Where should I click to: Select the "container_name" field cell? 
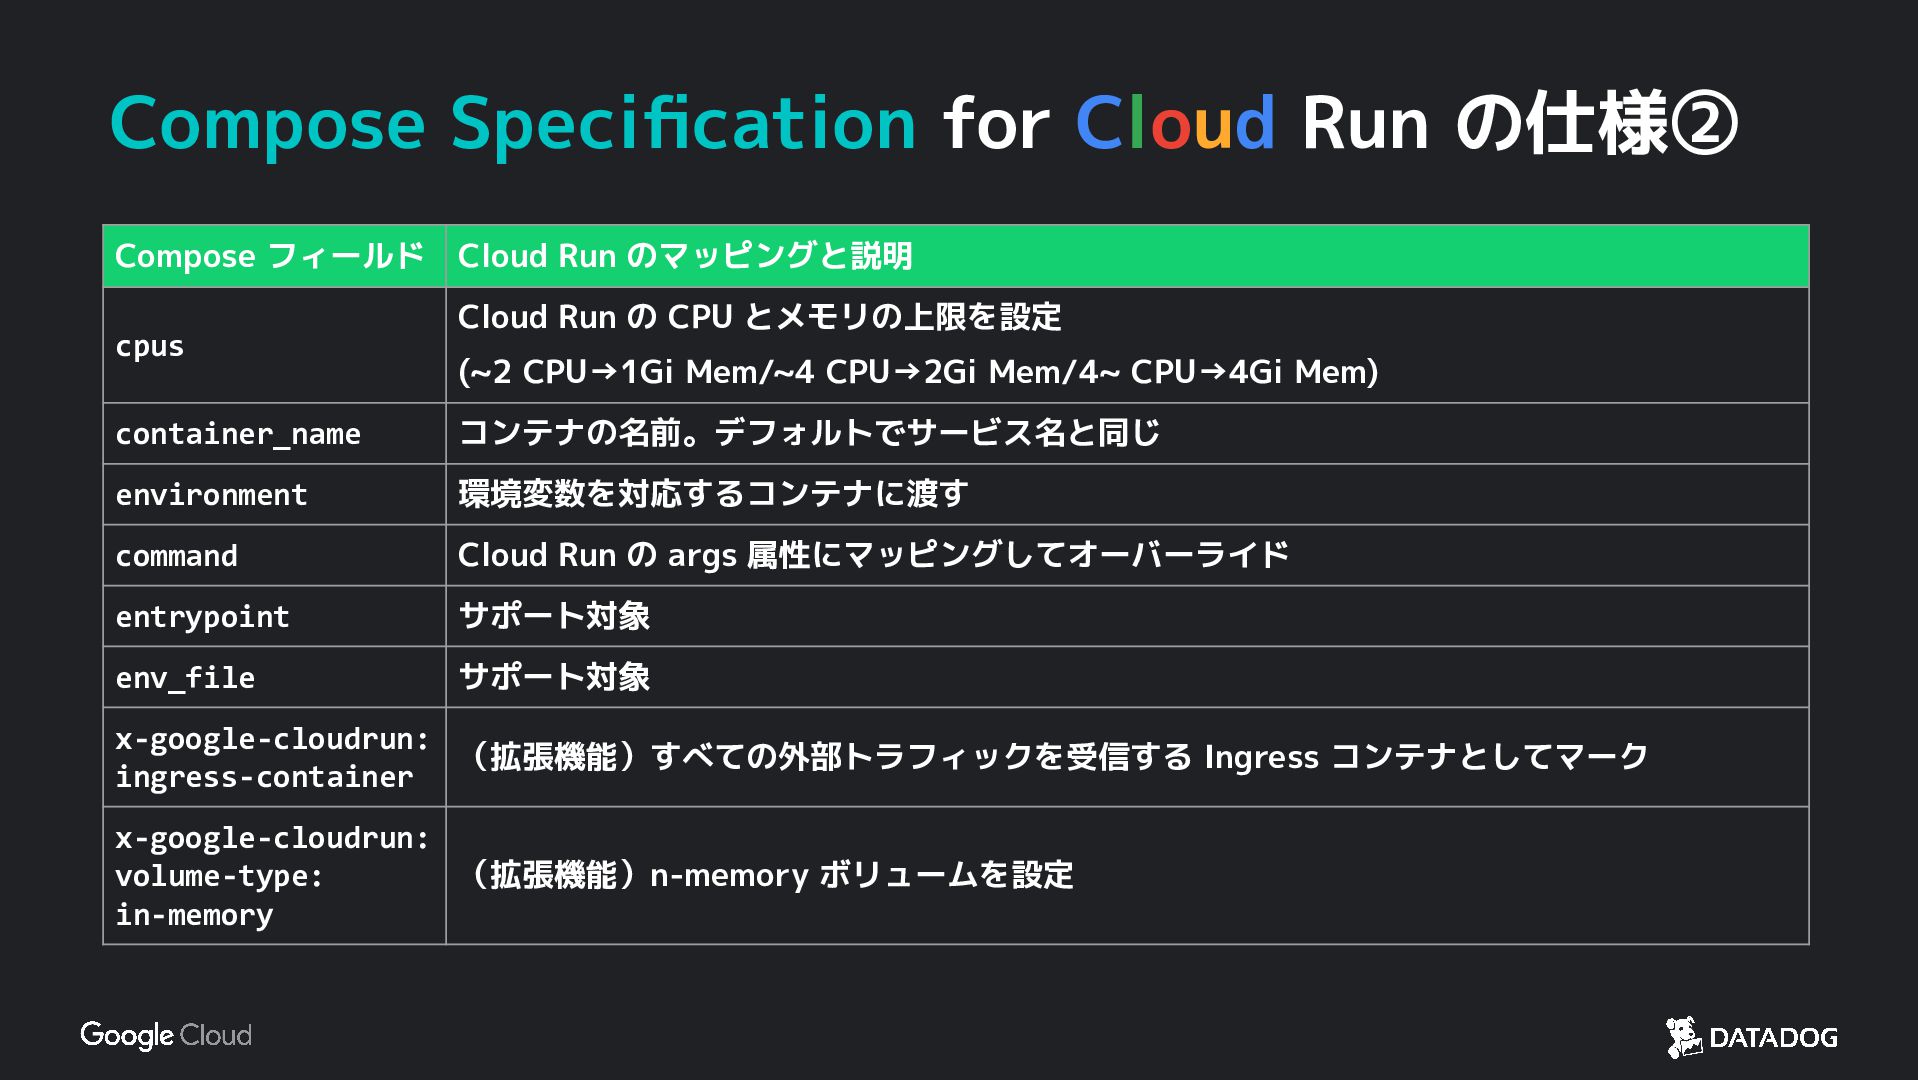click(238, 434)
